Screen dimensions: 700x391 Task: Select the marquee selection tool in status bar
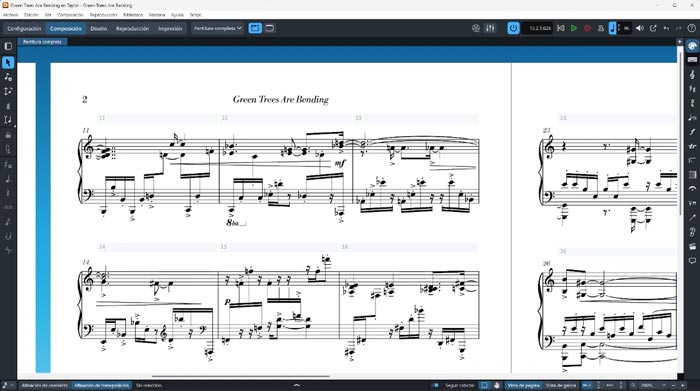coord(484,385)
